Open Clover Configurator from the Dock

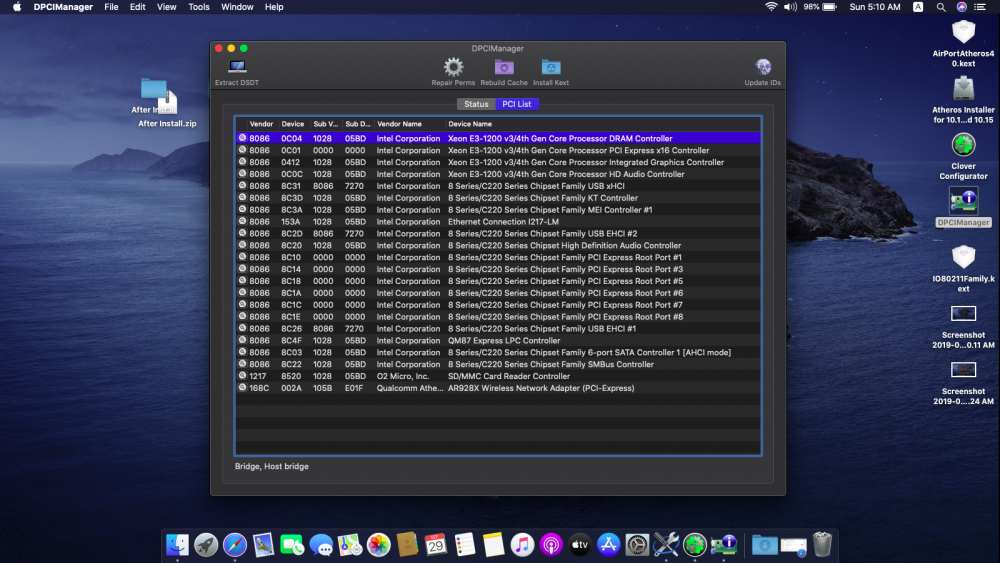click(x=695, y=545)
